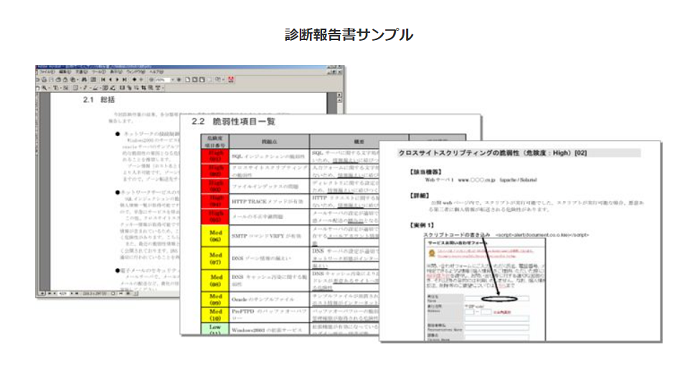Go to first page with toolbar arrow
The height and width of the screenshot is (372, 700).
click(x=103, y=79)
